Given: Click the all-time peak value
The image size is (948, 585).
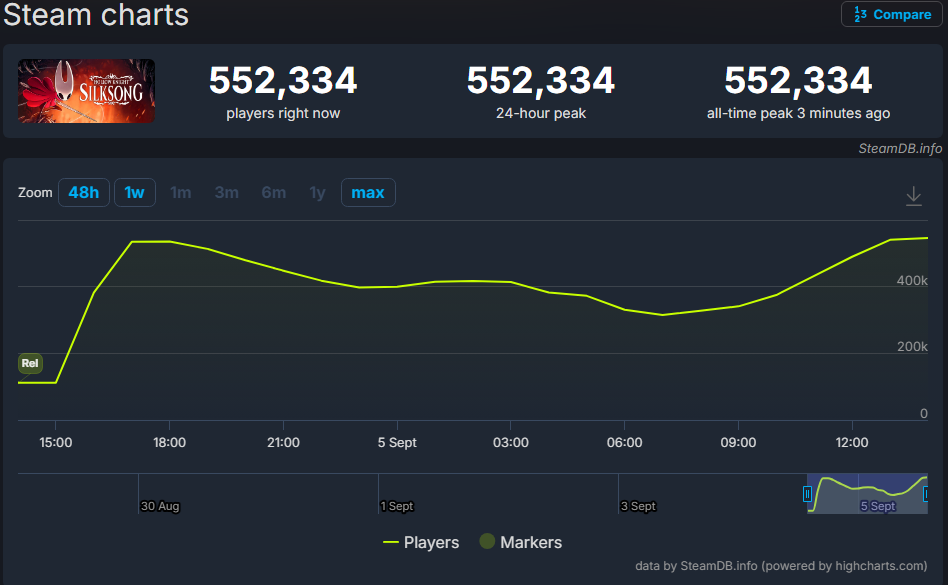Looking at the screenshot, I should click(x=798, y=80).
